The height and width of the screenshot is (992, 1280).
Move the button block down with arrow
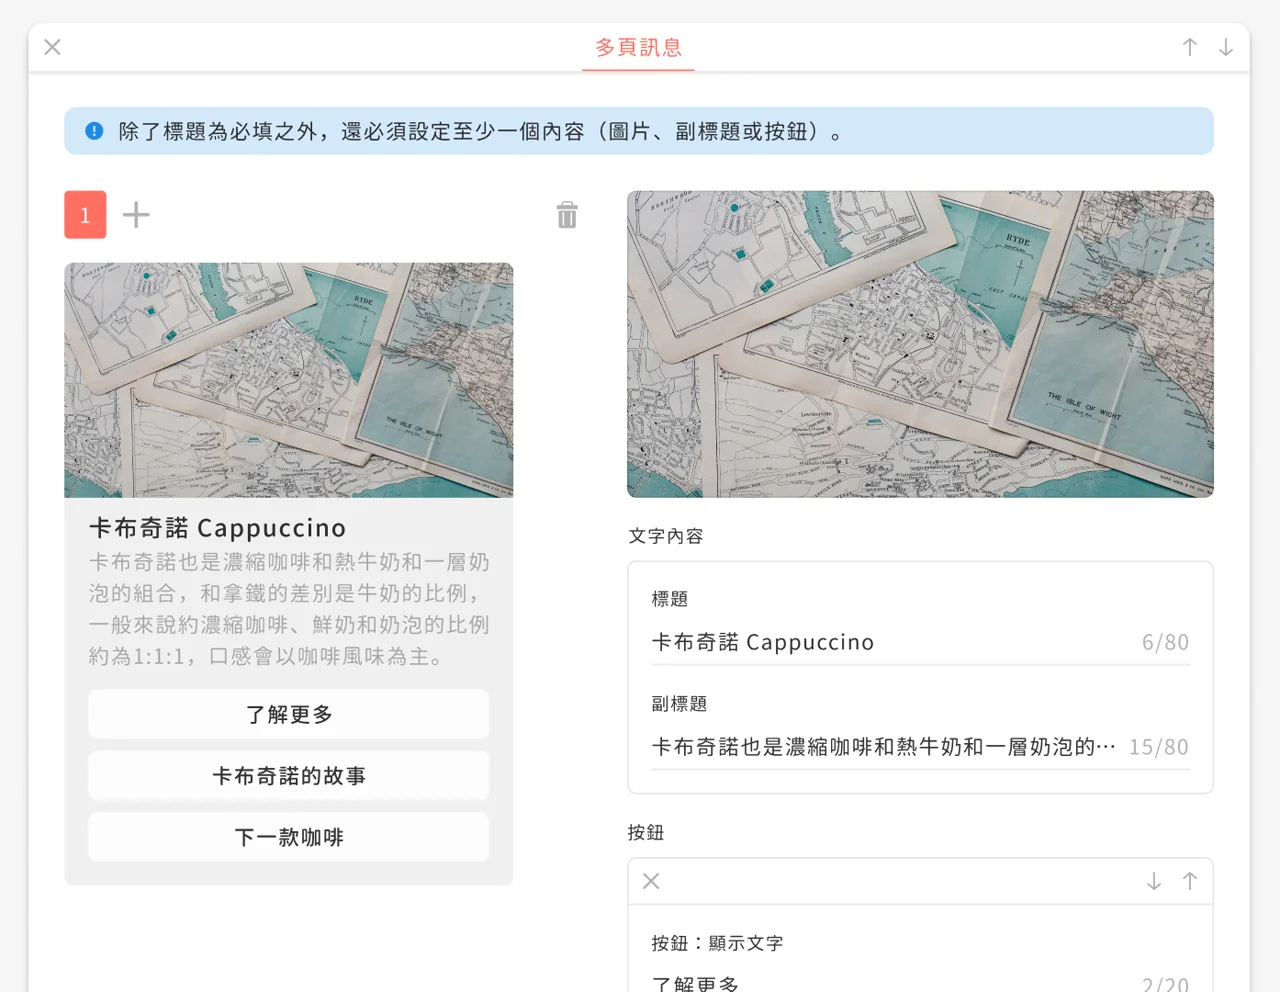[1154, 881]
